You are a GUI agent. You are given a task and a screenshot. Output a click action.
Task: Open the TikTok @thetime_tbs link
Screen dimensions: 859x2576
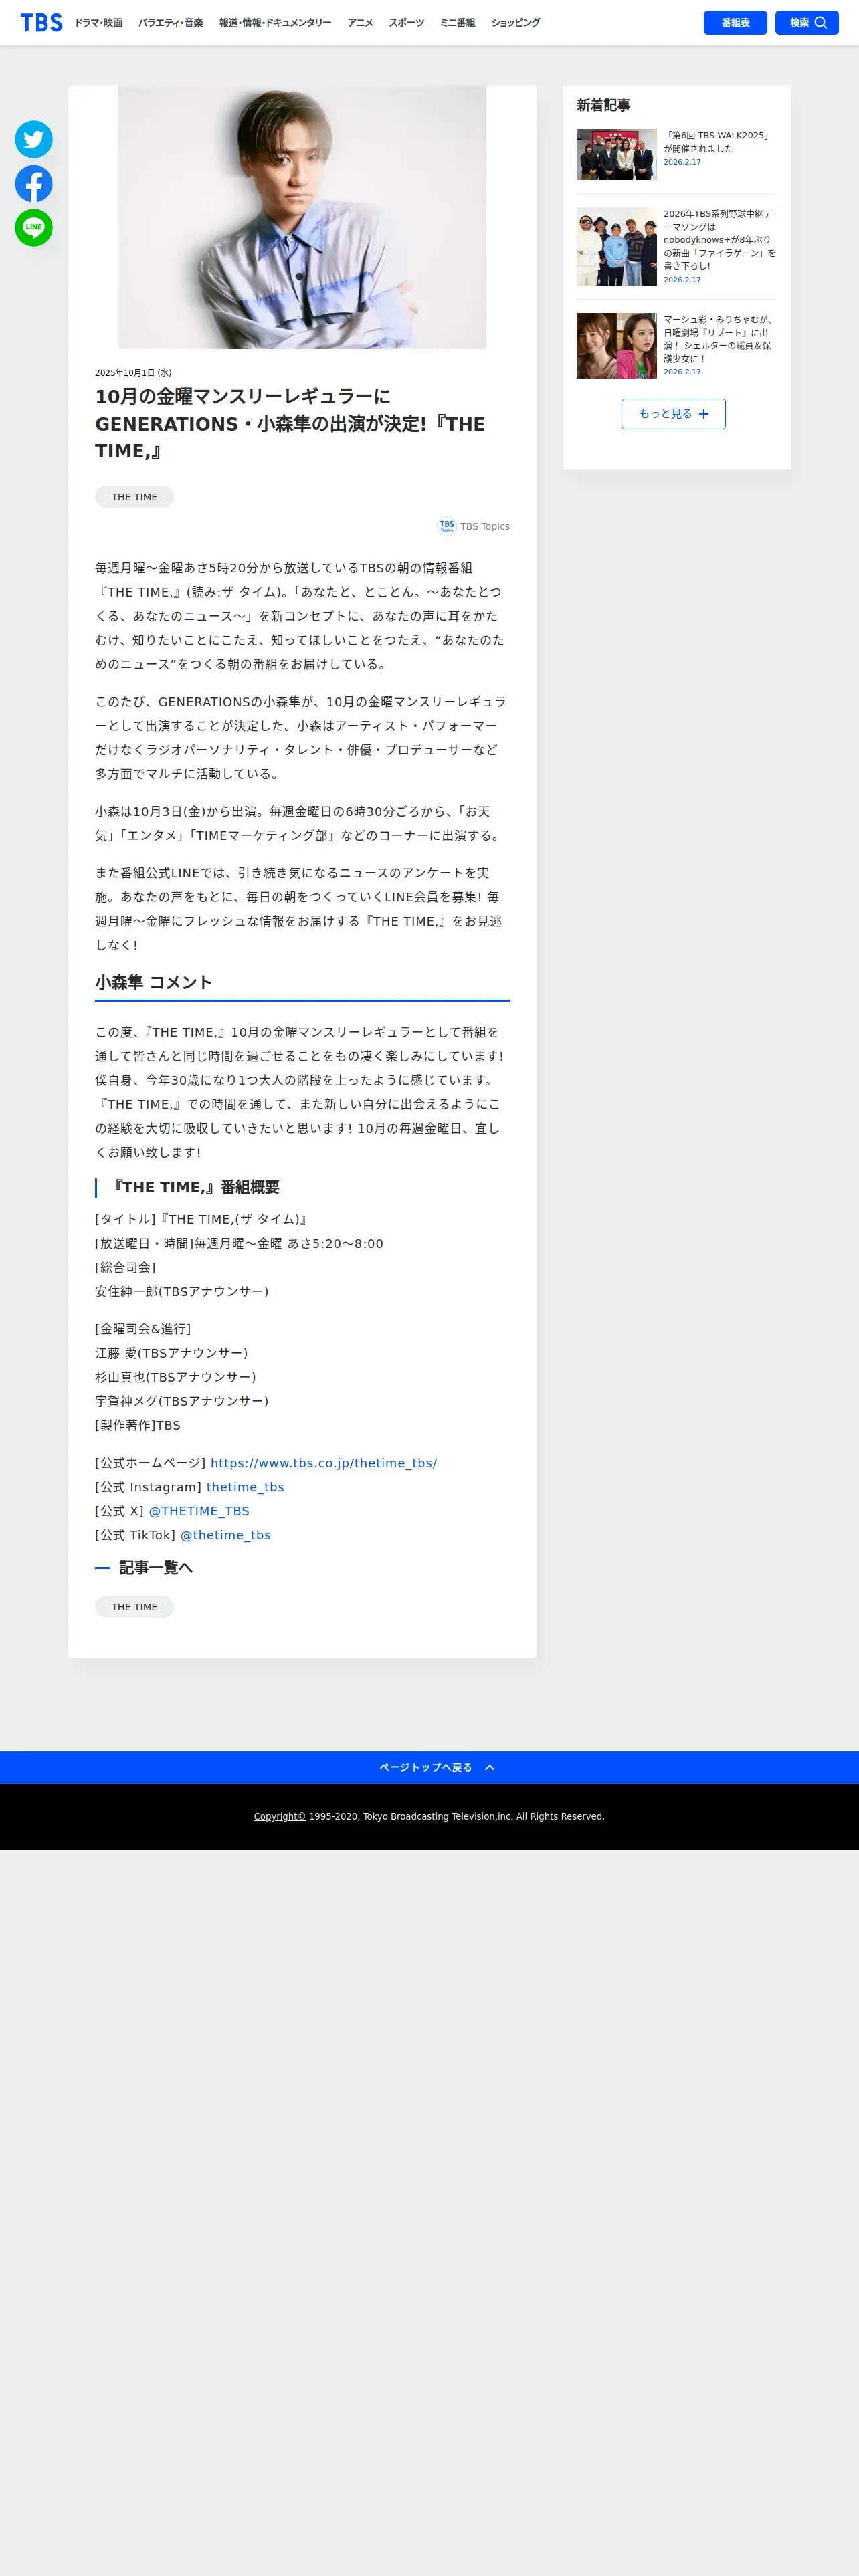pos(225,1535)
